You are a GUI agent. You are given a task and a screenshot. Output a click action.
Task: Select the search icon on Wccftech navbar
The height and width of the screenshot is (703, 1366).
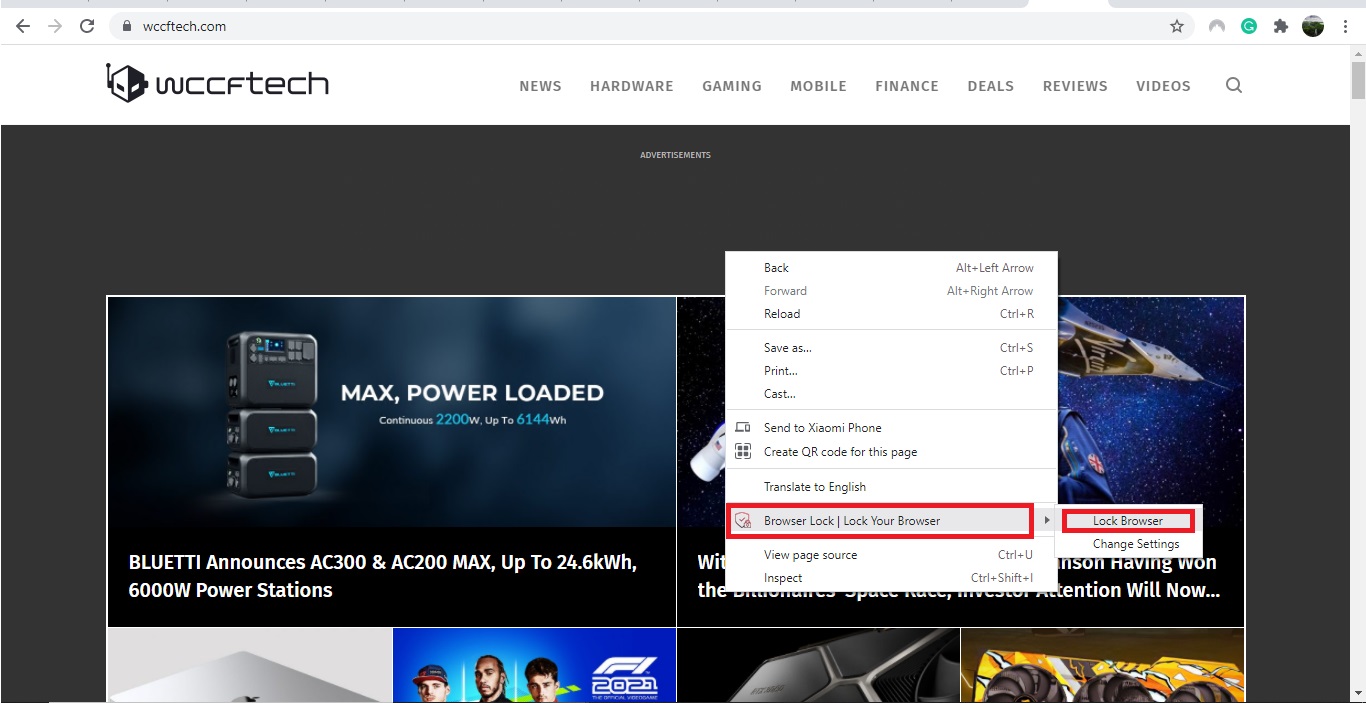(x=1234, y=85)
